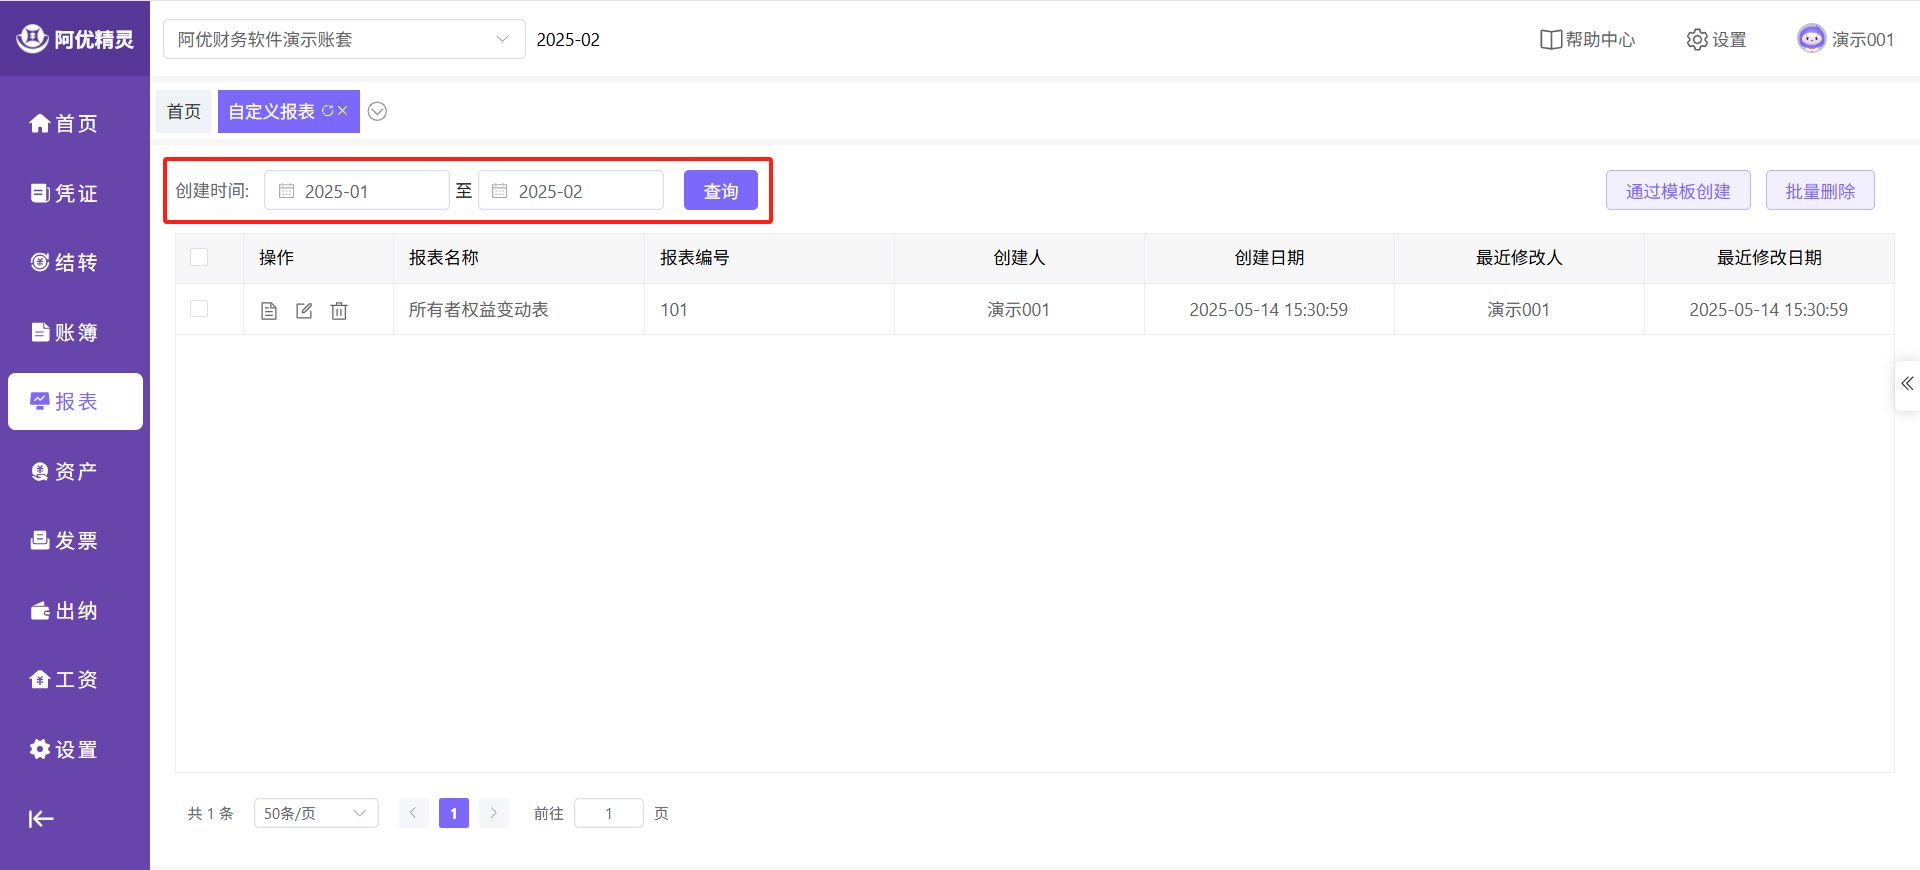This screenshot has height=870, width=1920.
Task: Click the start date field 2025-01
Action: coord(357,191)
